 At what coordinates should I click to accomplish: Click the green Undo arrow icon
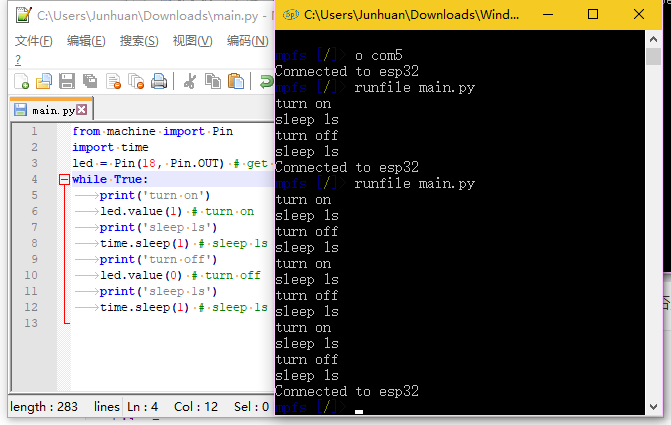click(x=266, y=81)
